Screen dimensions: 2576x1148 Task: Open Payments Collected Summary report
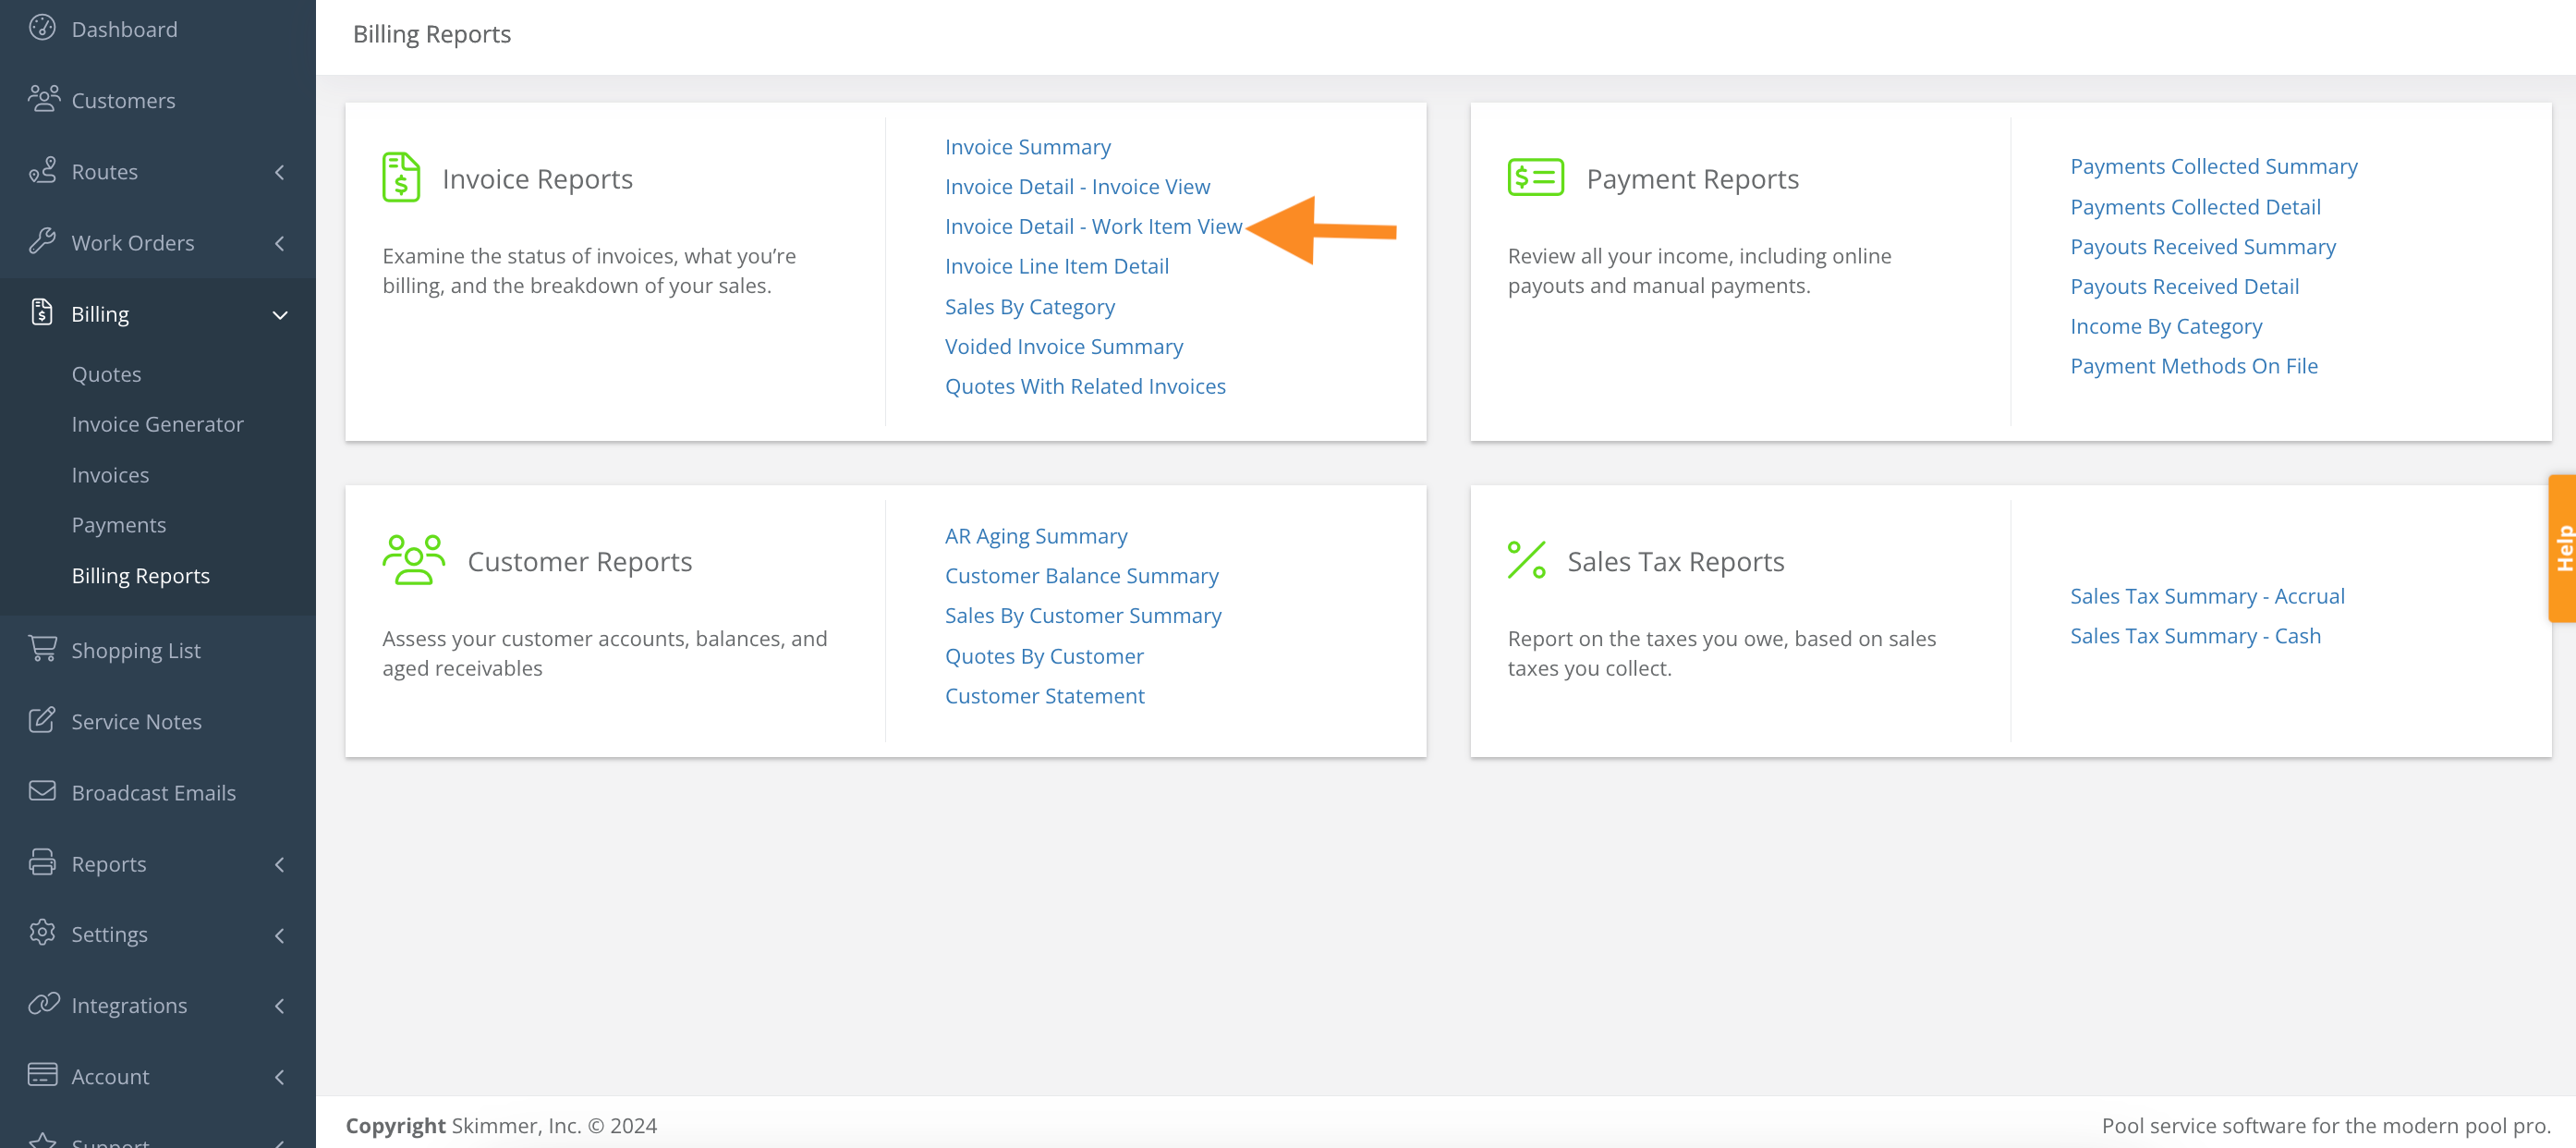click(2213, 166)
